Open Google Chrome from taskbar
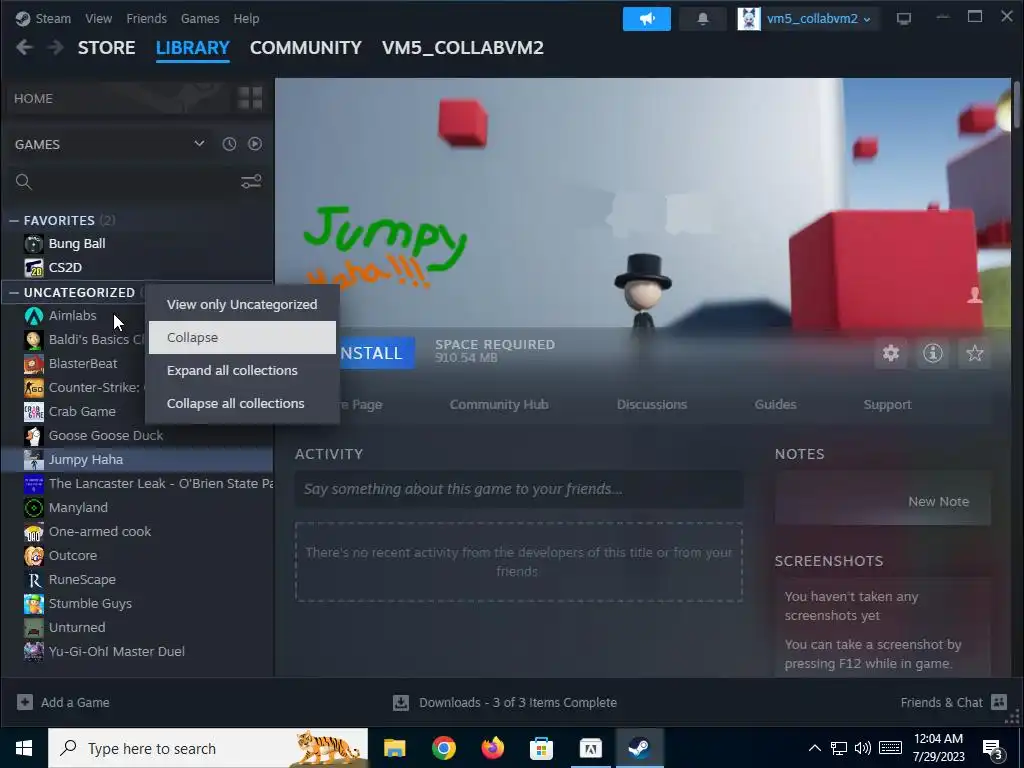The width and height of the screenshot is (1024, 768). pos(444,748)
